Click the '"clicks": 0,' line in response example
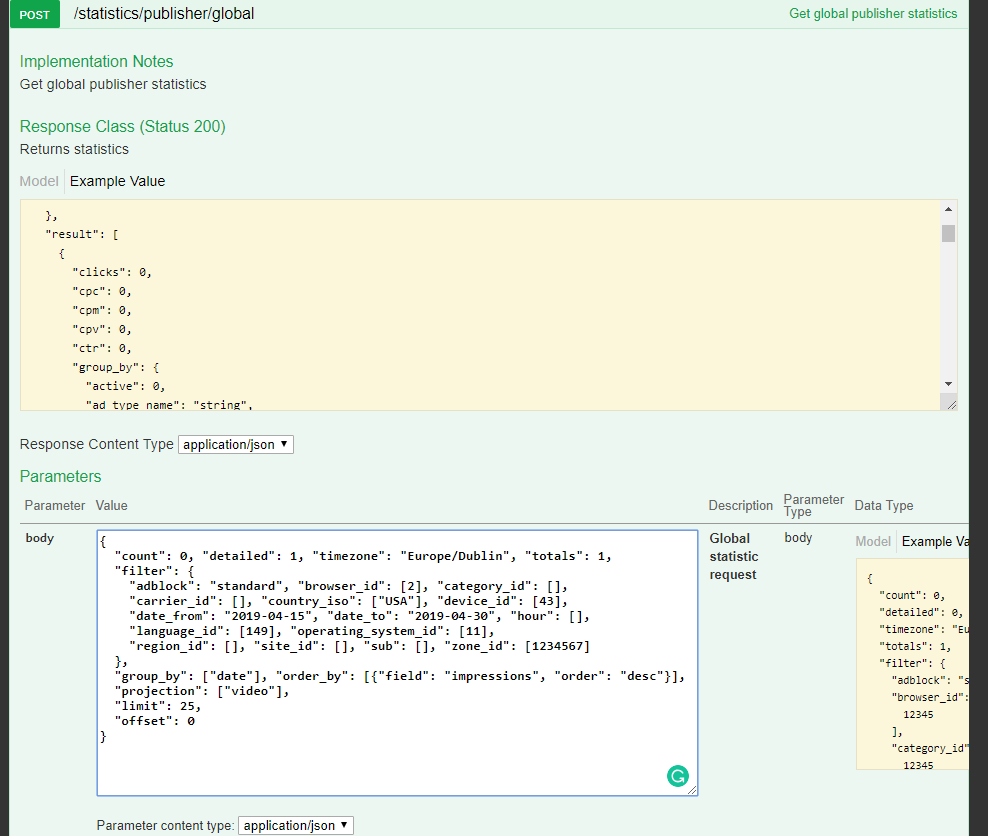This screenshot has width=988, height=836. point(112,272)
